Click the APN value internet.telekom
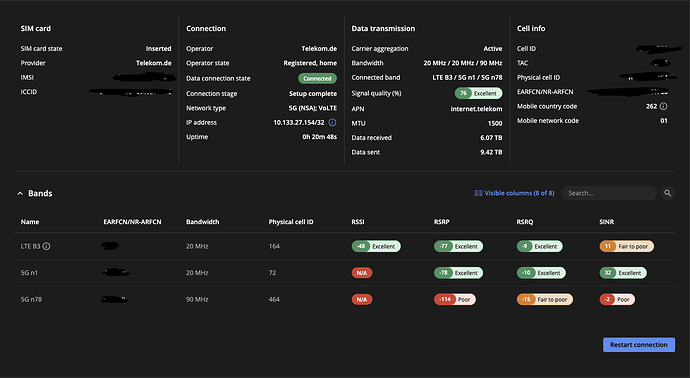Viewport: 690px width, 378px height. (476, 109)
